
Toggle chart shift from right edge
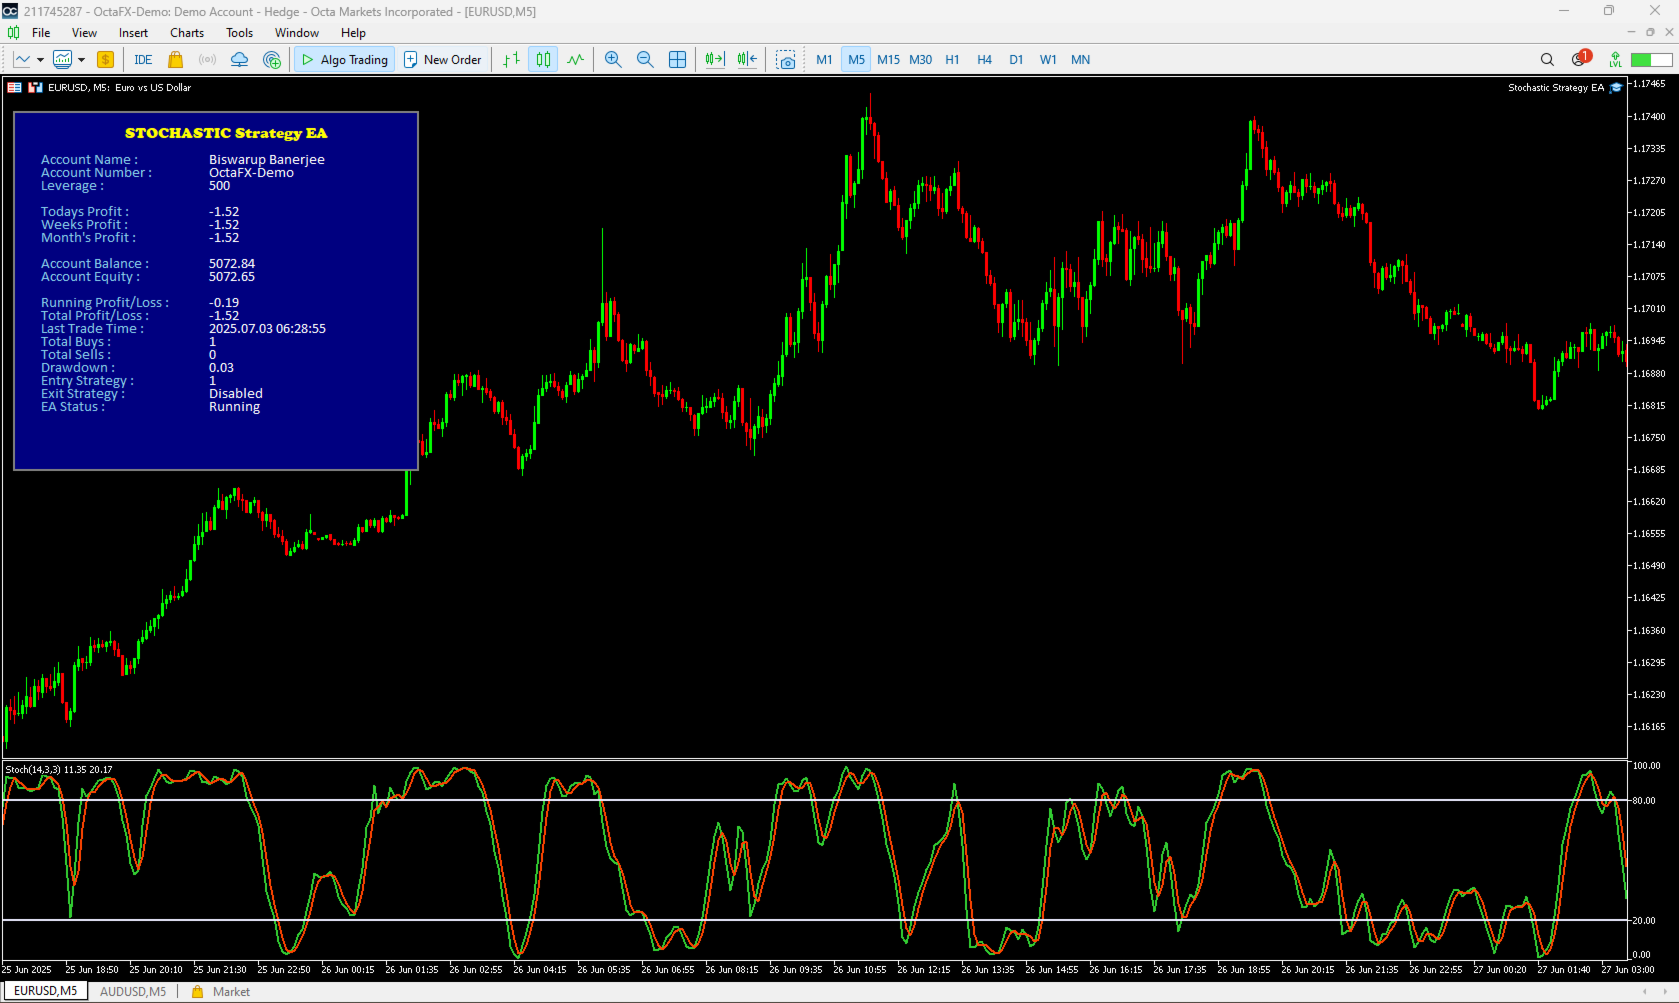tap(747, 60)
